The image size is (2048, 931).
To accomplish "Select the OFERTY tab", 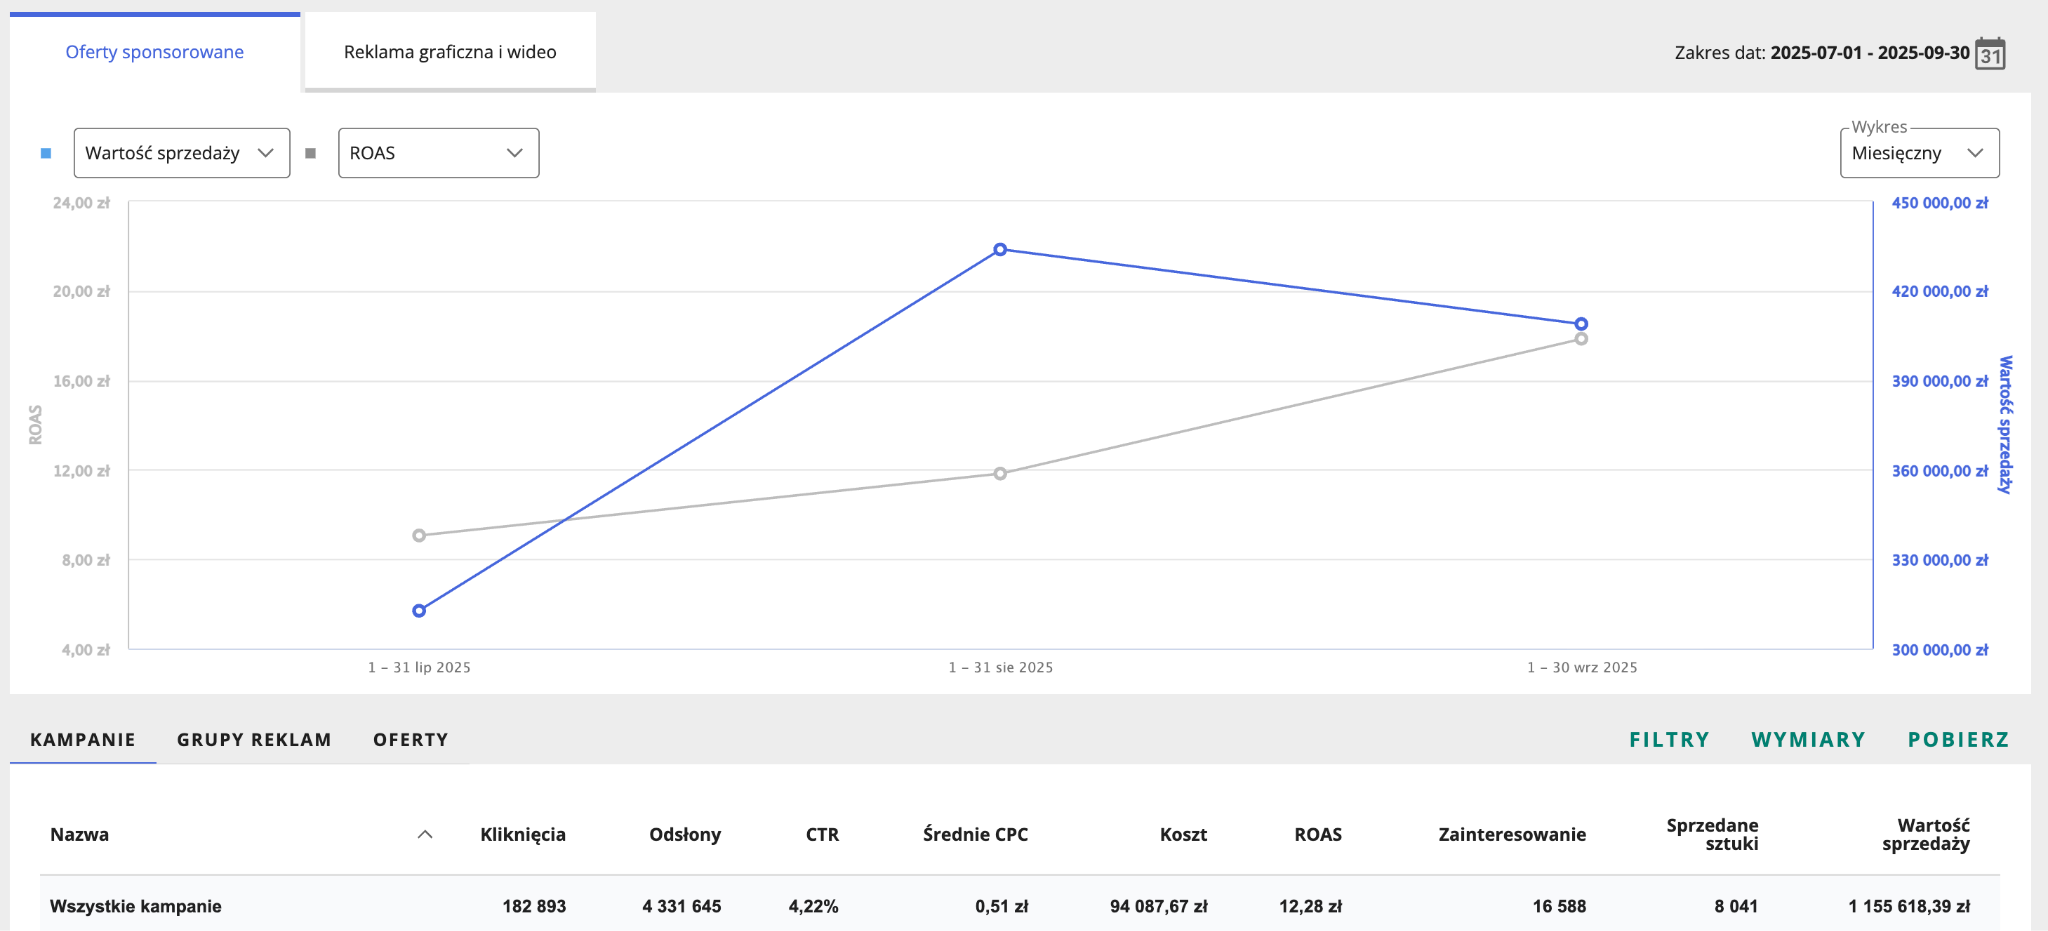I will (411, 739).
